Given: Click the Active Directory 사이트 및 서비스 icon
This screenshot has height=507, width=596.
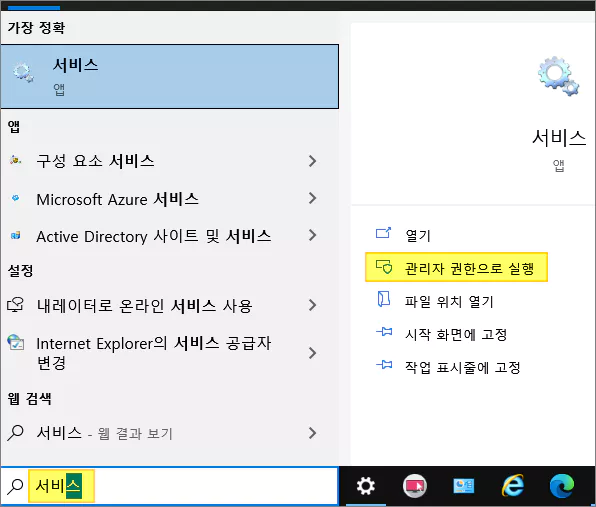Looking at the screenshot, I should point(16,235).
